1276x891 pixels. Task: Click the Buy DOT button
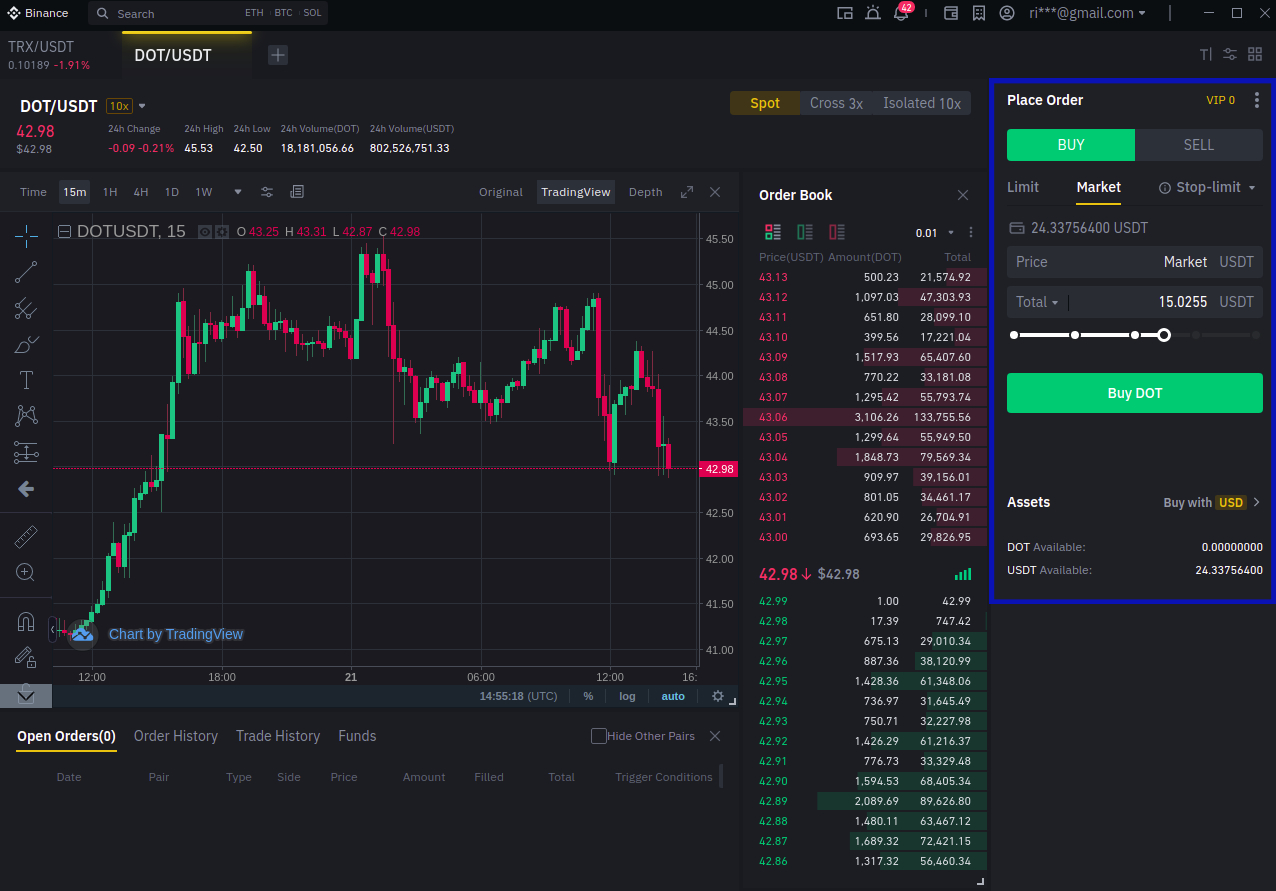pos(1135,393)
